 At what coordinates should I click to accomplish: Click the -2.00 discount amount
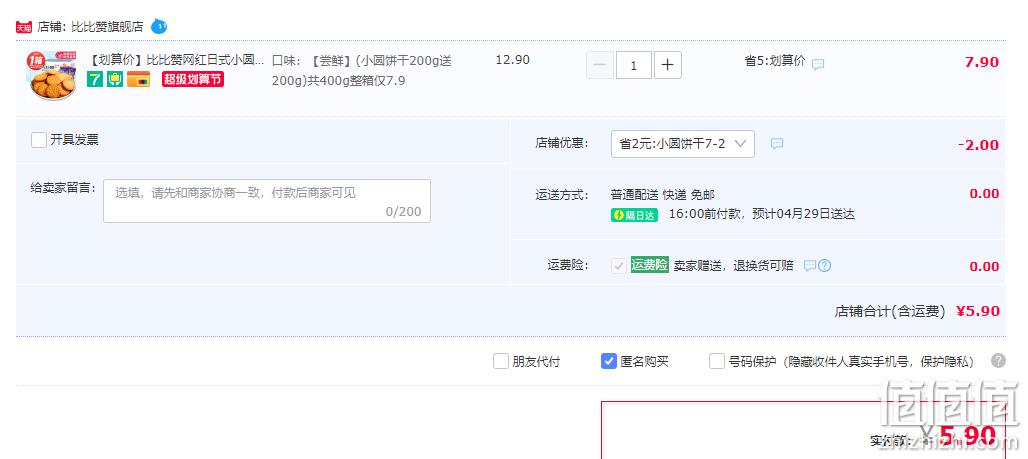coord(978,145)
